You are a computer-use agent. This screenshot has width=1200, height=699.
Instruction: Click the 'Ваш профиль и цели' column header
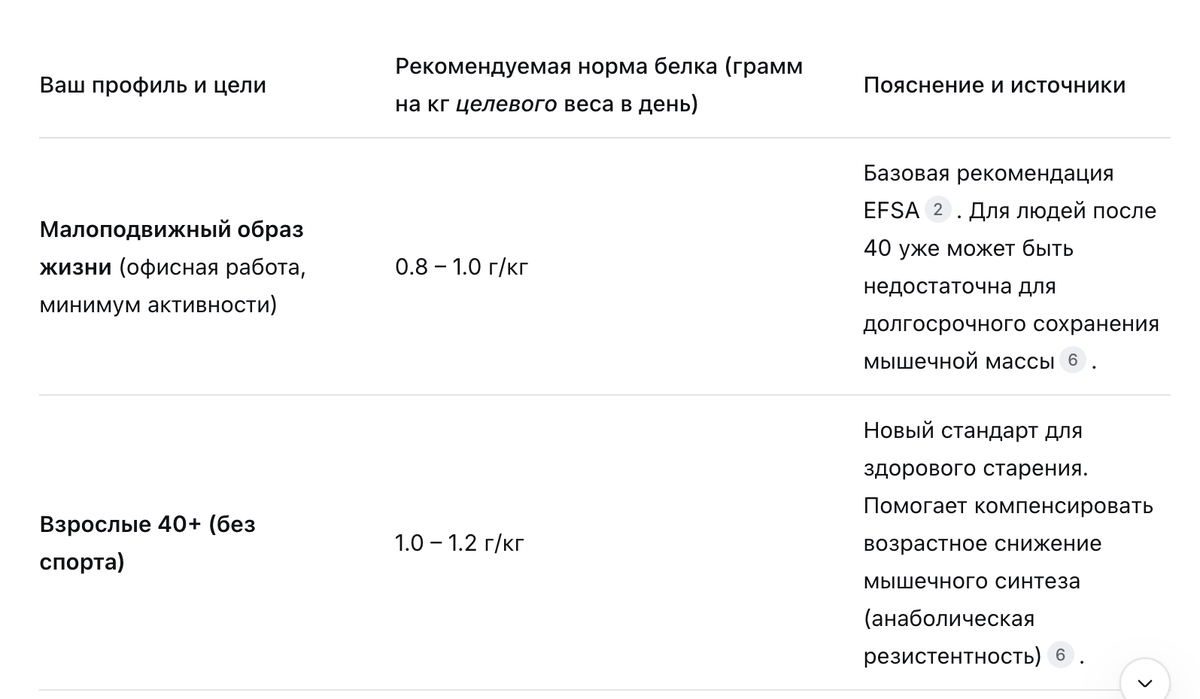tap(153, 85)
